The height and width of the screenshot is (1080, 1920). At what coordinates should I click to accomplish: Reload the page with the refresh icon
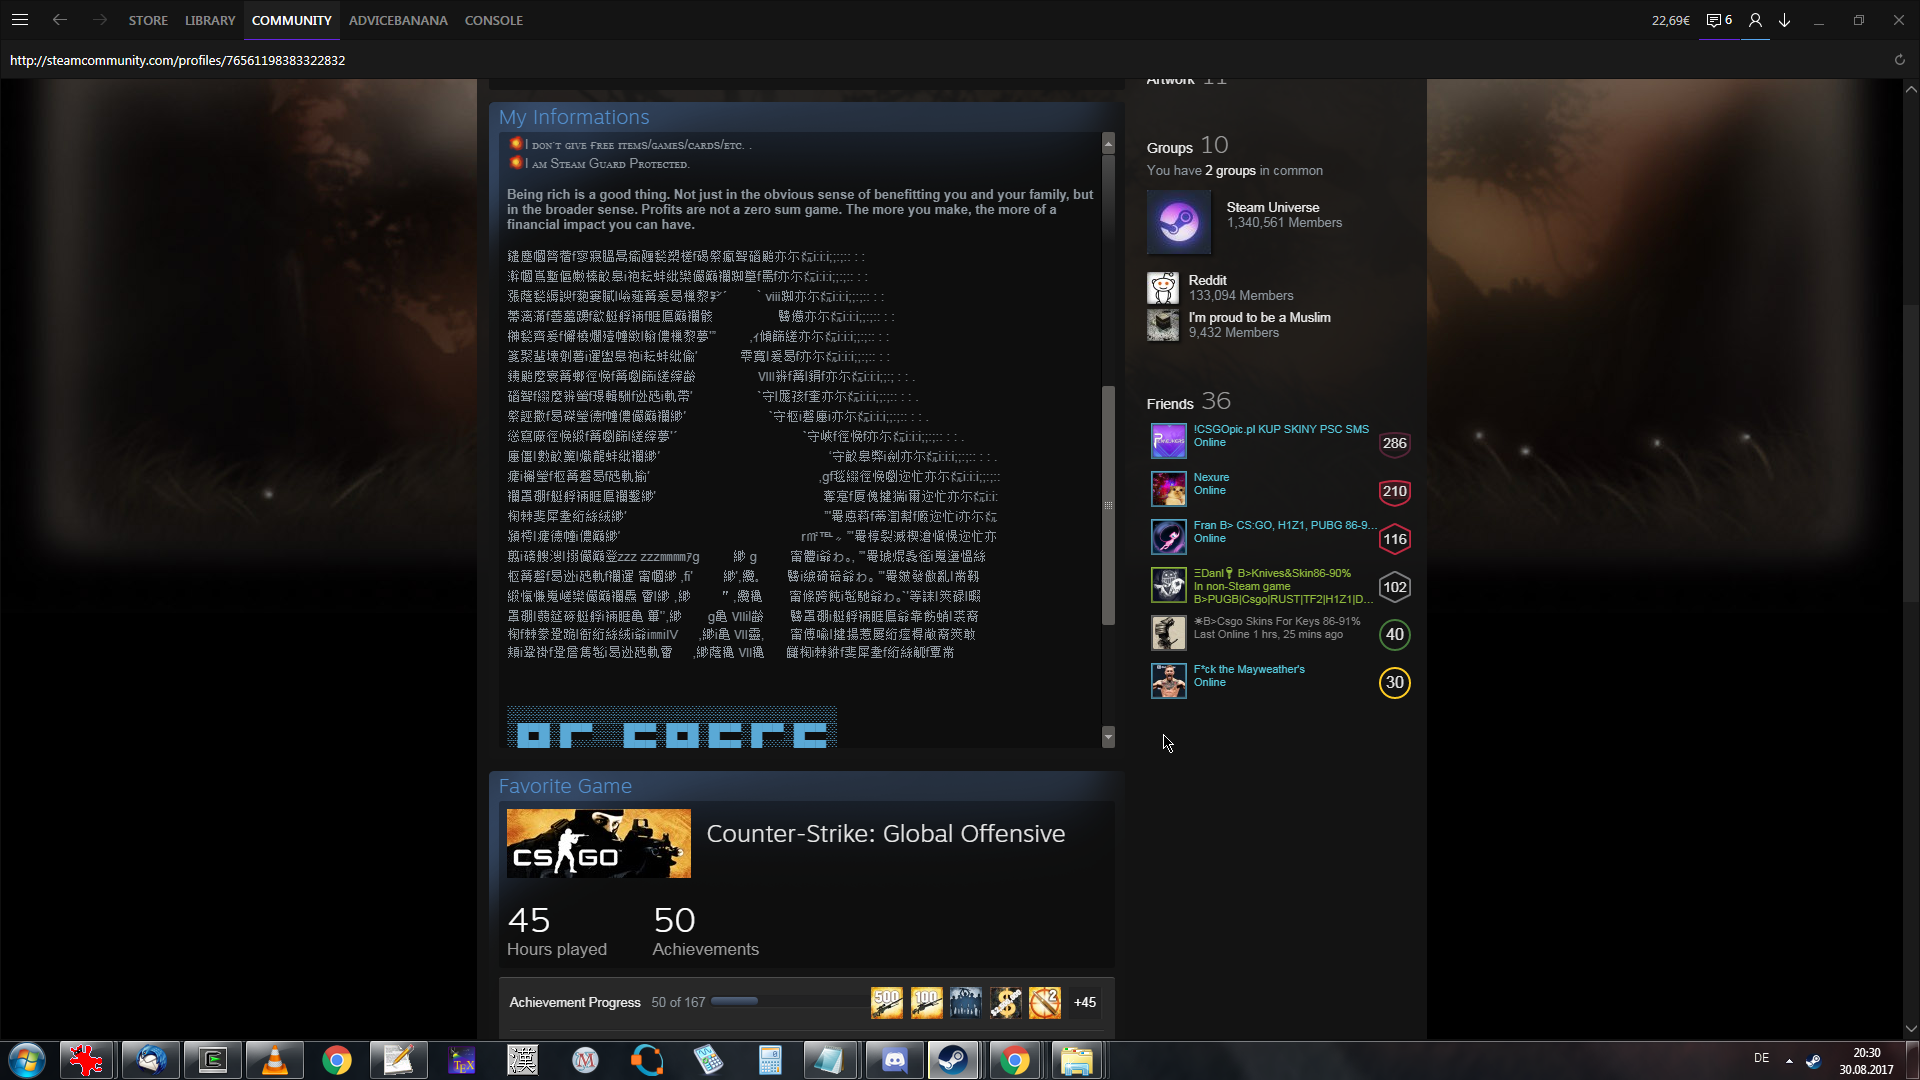1900,60
